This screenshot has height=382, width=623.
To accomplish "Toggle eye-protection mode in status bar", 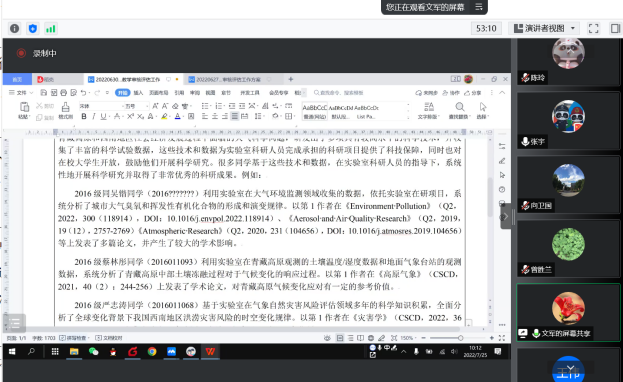I will pos(327,338).
